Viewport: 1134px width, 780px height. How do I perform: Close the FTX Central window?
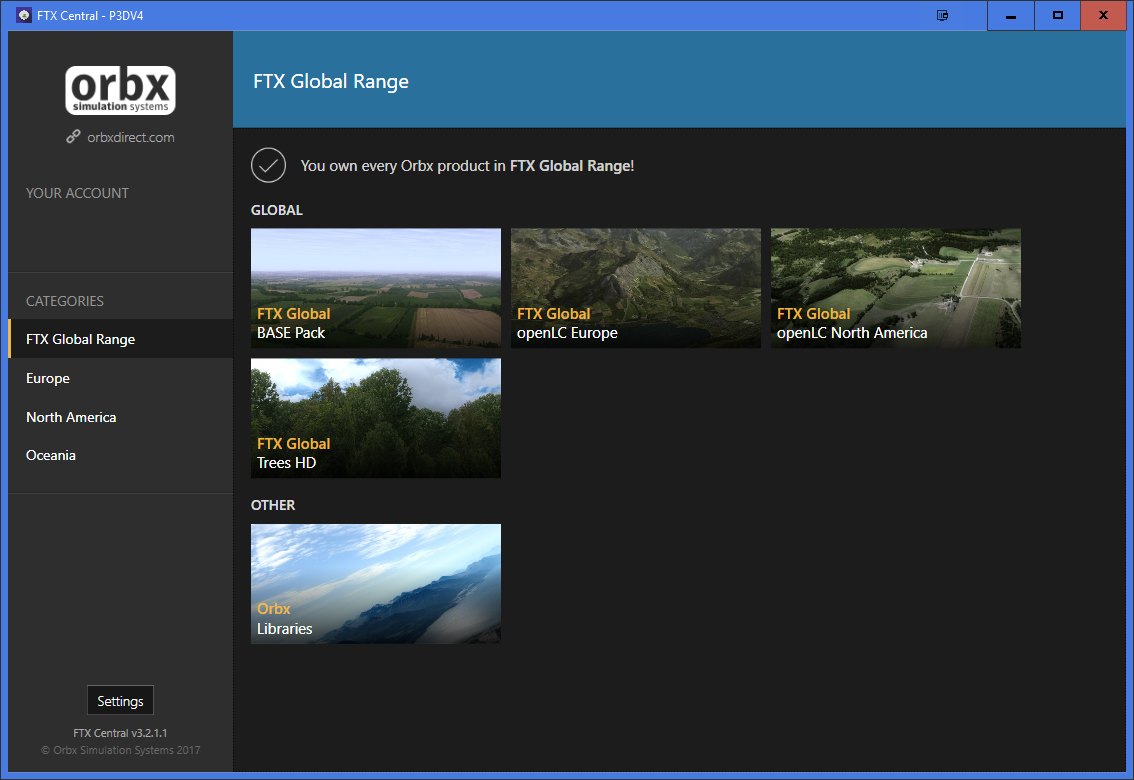pyautogui.click(x=1103, y=15)
